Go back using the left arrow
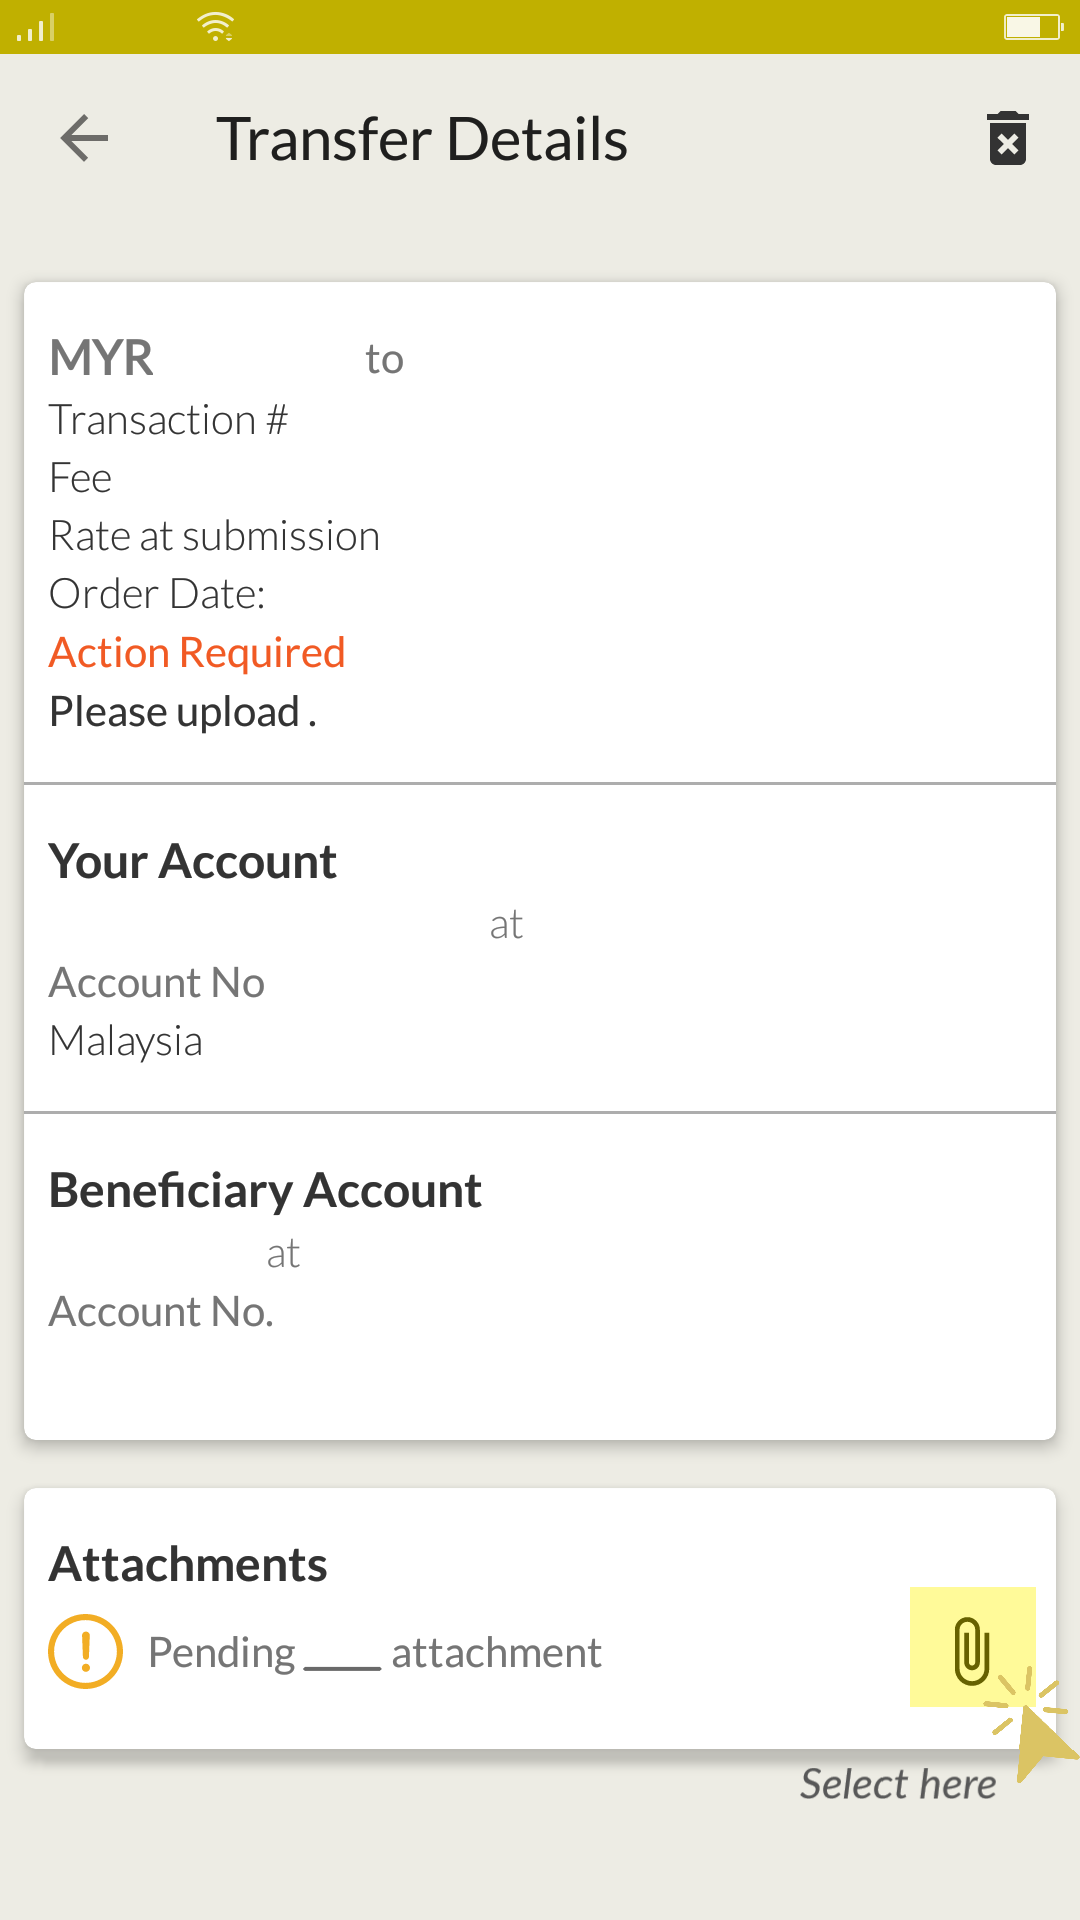 tap(85, 138)
